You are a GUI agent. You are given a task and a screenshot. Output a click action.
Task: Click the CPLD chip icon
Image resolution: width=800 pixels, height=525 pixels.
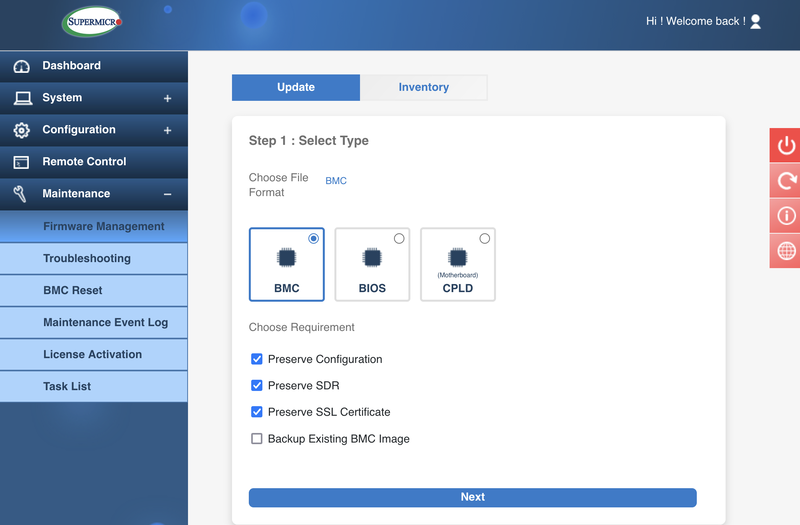click(458, 257)
